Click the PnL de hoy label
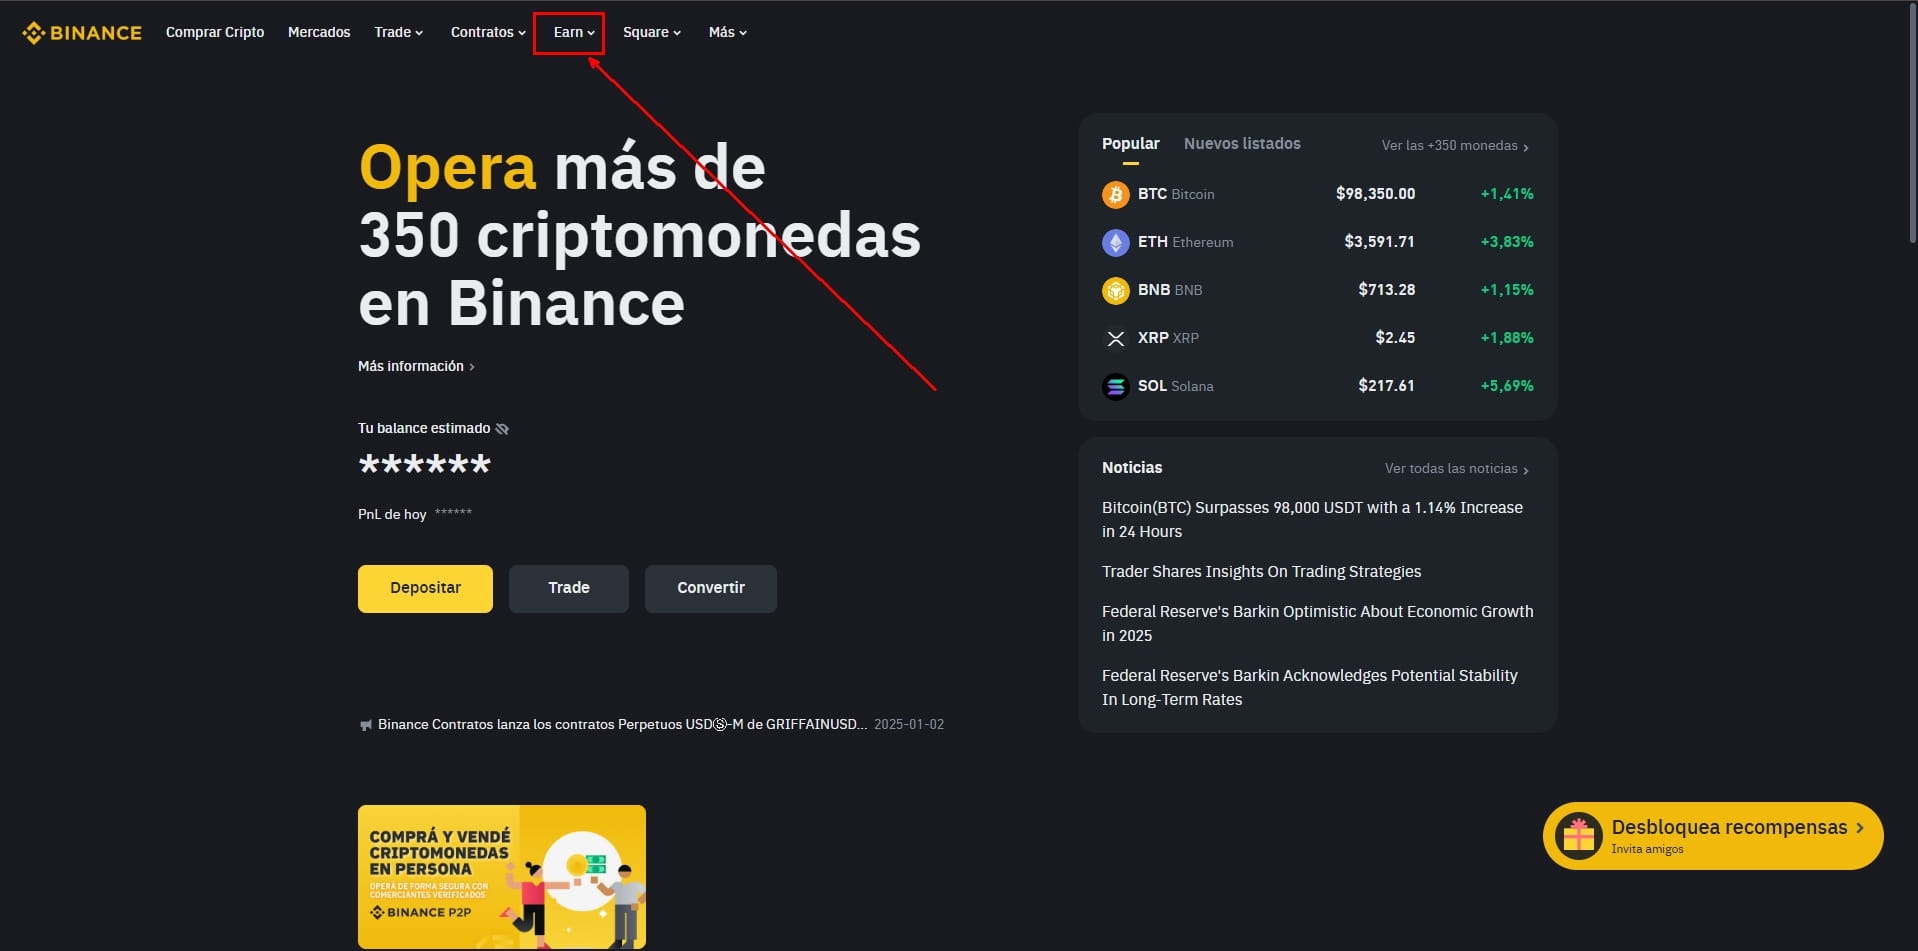1918x951 pixels. tap(392, 515)
